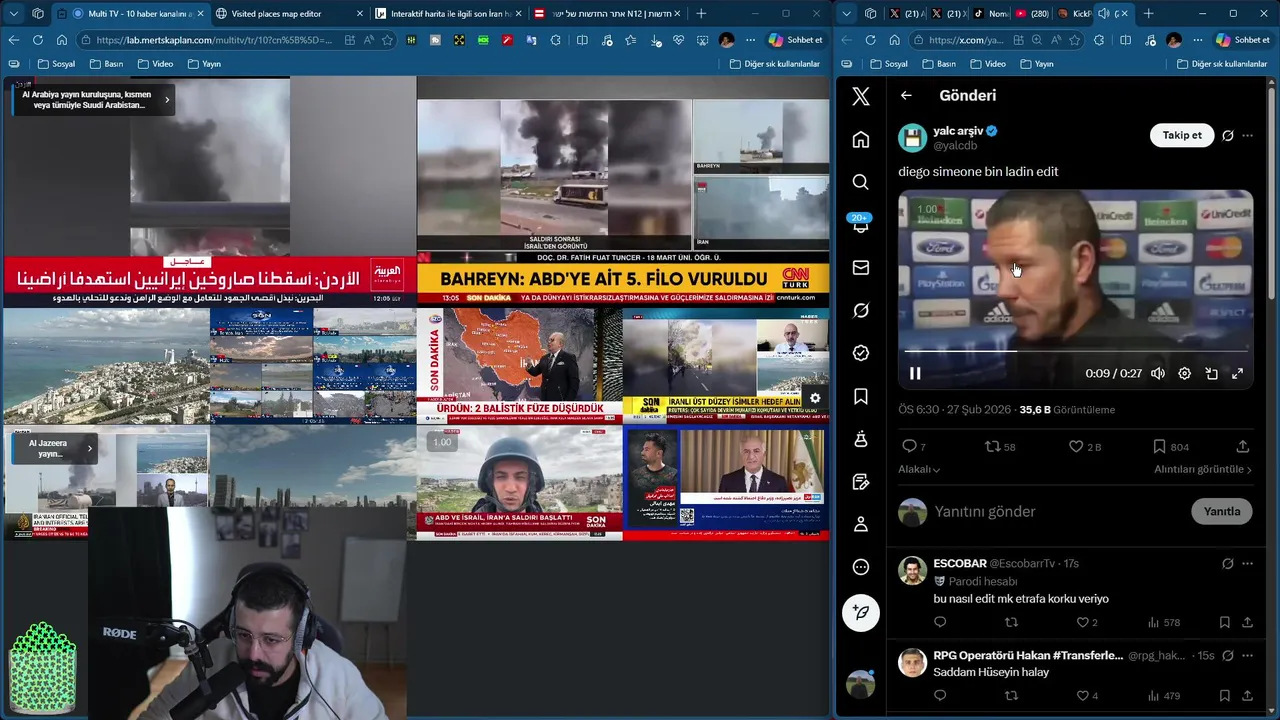Expand the video to fullscreen
Viewport: 1280px width, 720px height.
click(x=1237, y=374)
